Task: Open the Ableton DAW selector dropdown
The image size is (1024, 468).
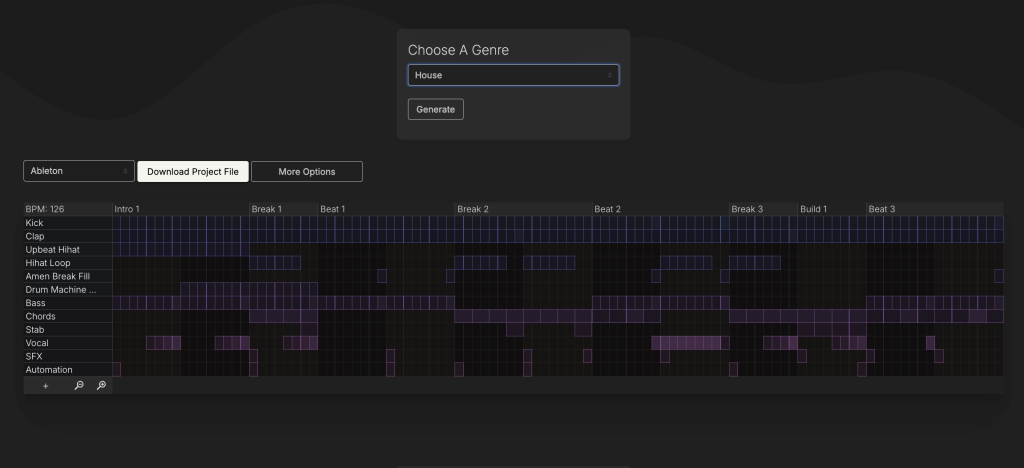Action: tap(79, 171)
